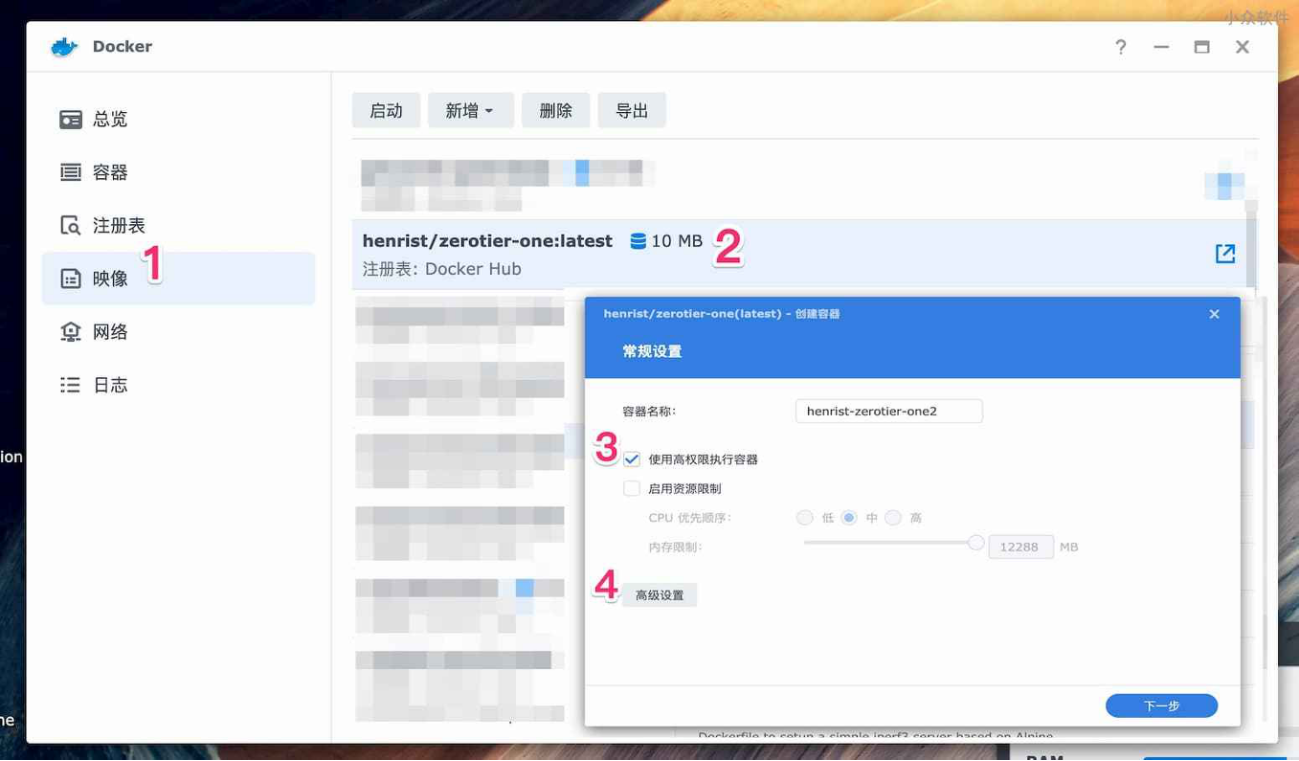The image size is (1299, 761).
Task: Click the 日志 list icon in sidebar
Action: [x=70, y=384]
